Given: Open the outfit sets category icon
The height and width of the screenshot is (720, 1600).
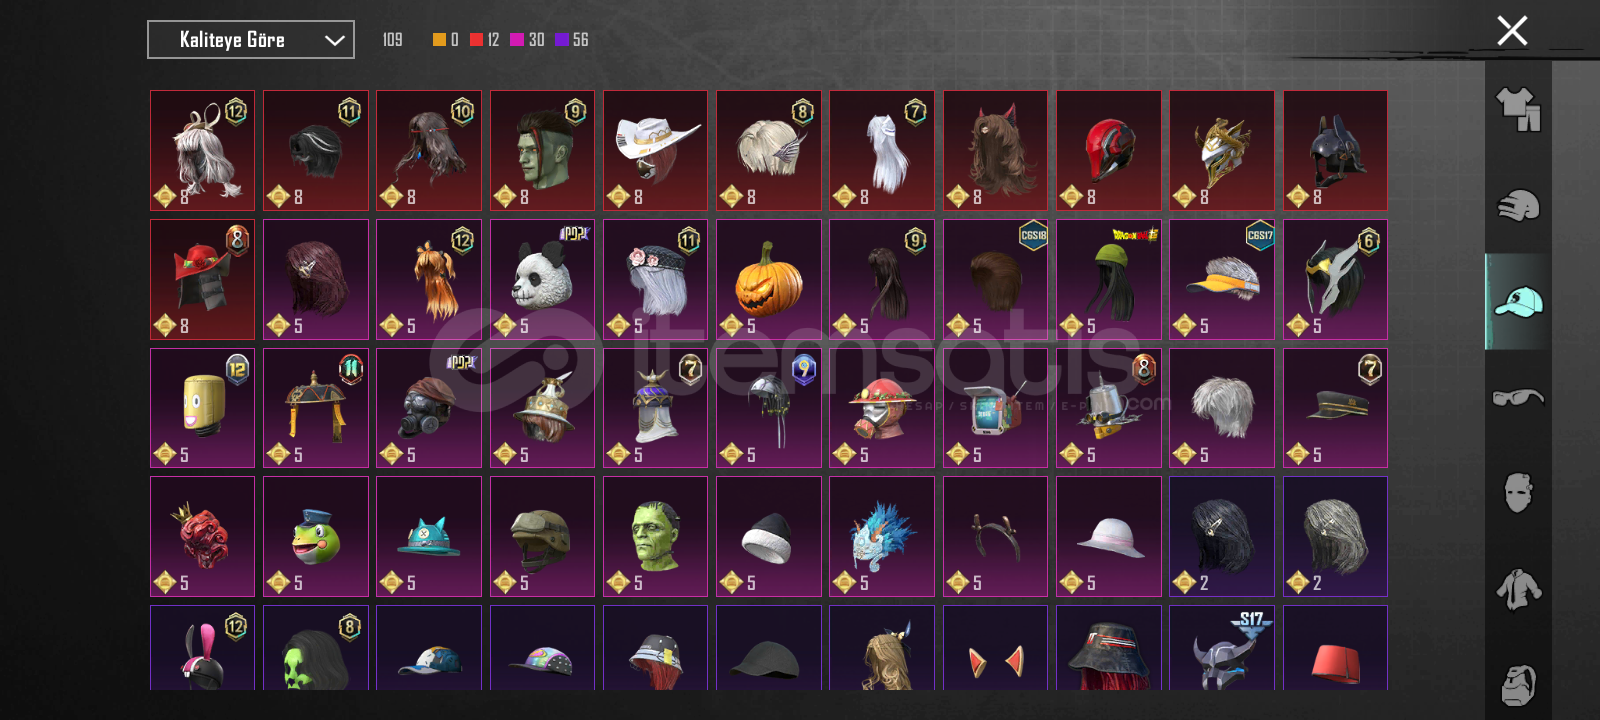Looking at the screenshot, I should 1518,109.
